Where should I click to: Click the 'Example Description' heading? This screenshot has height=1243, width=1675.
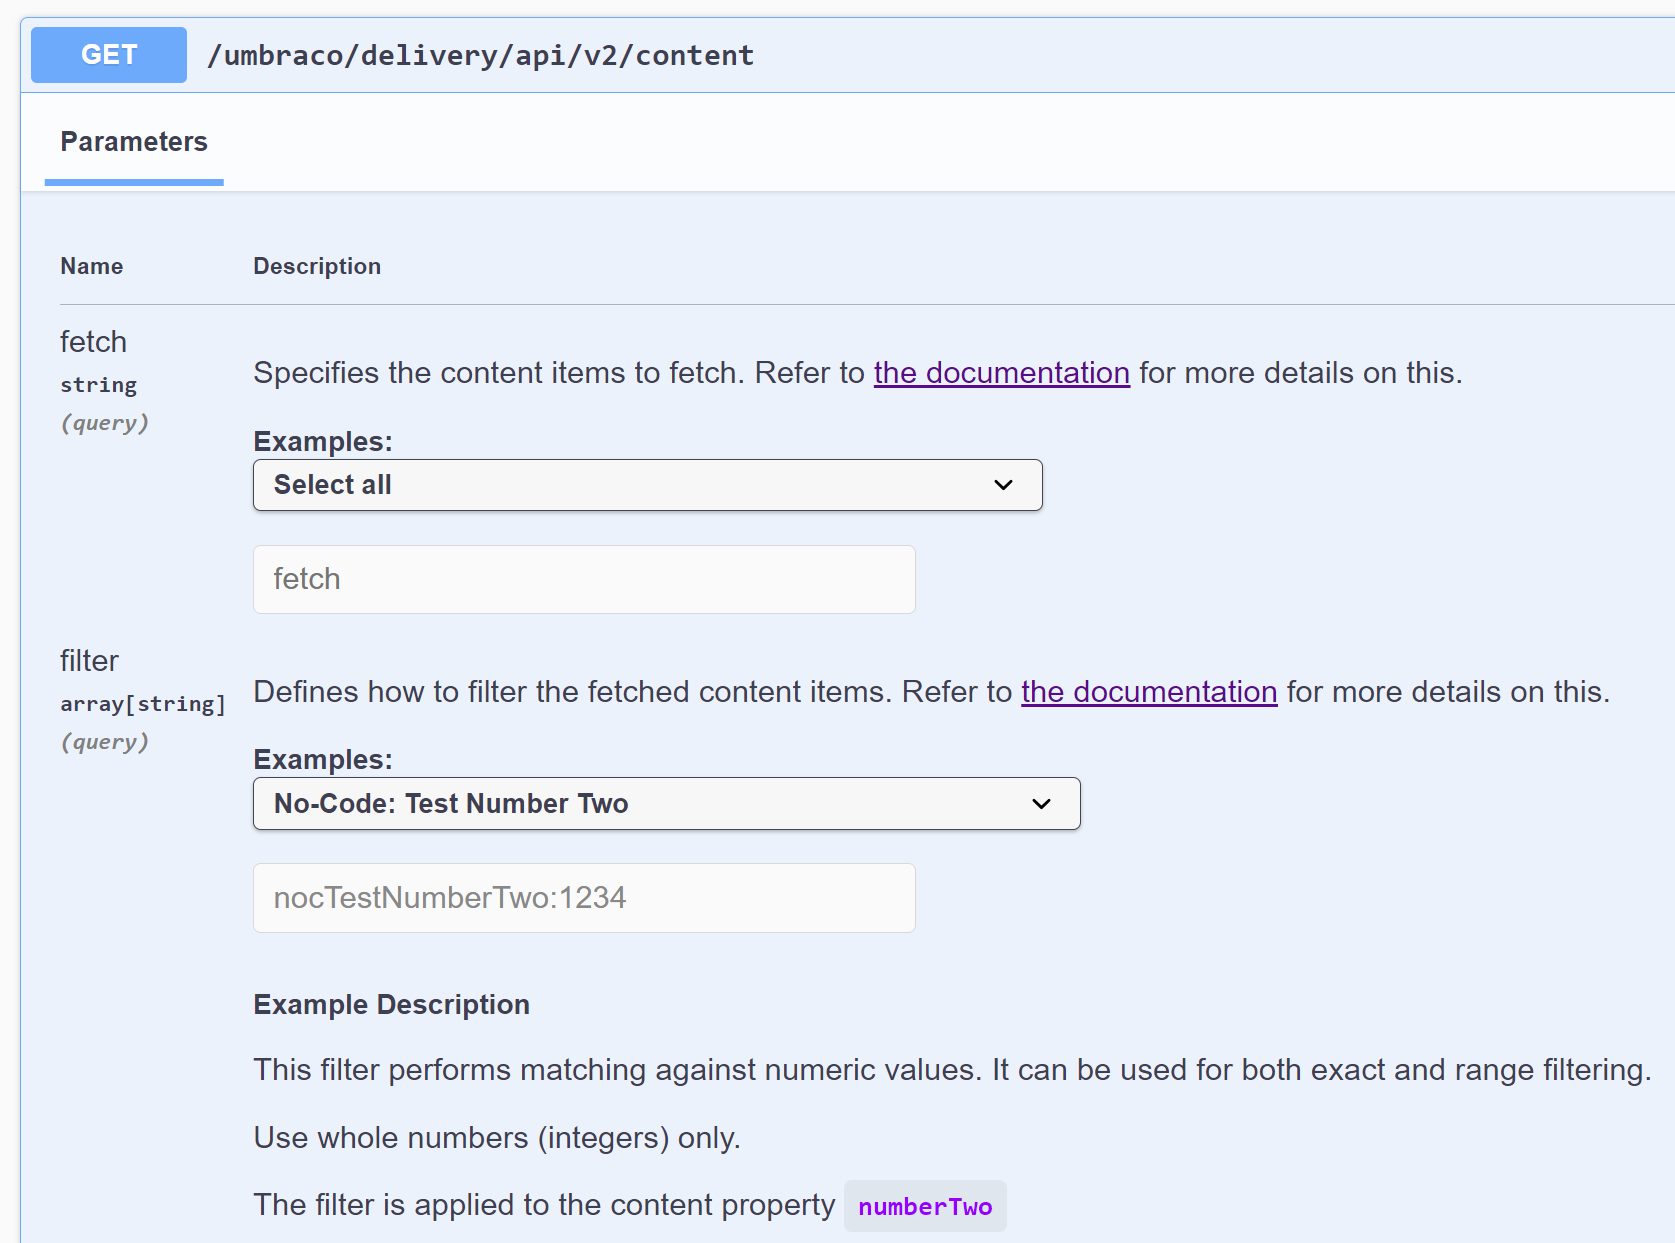pos(391,1004)
